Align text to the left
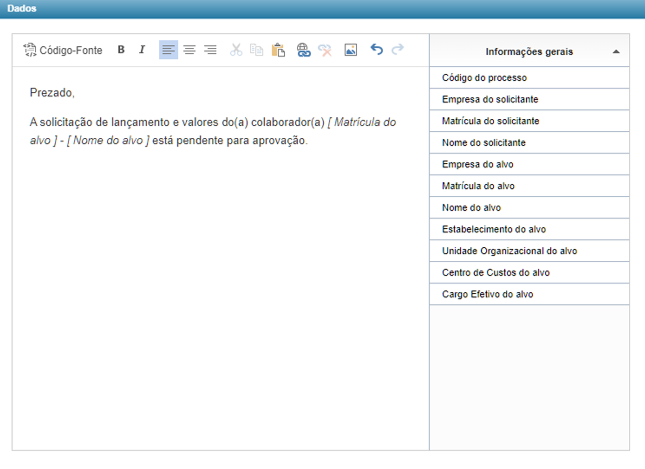645x469 pixels. [x=168, y=50]
